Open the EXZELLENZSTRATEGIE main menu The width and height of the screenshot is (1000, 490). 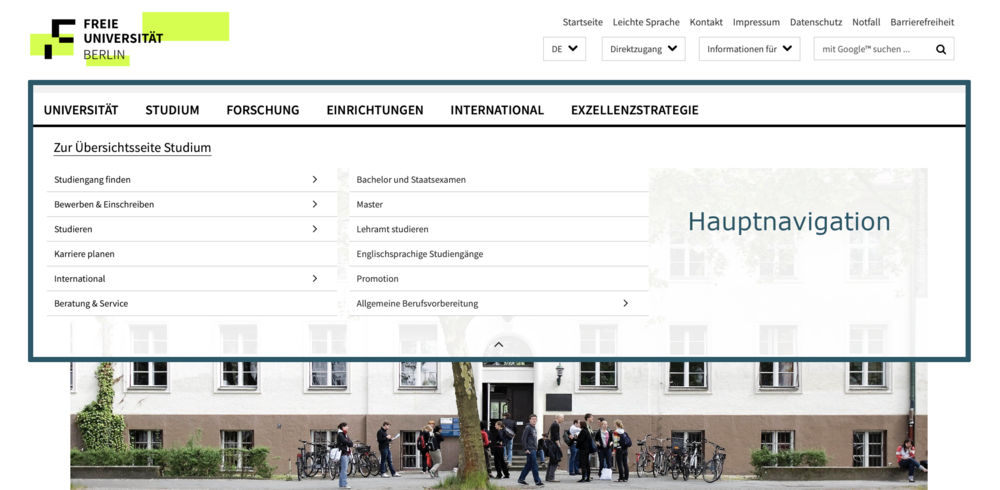coord(635,110)
